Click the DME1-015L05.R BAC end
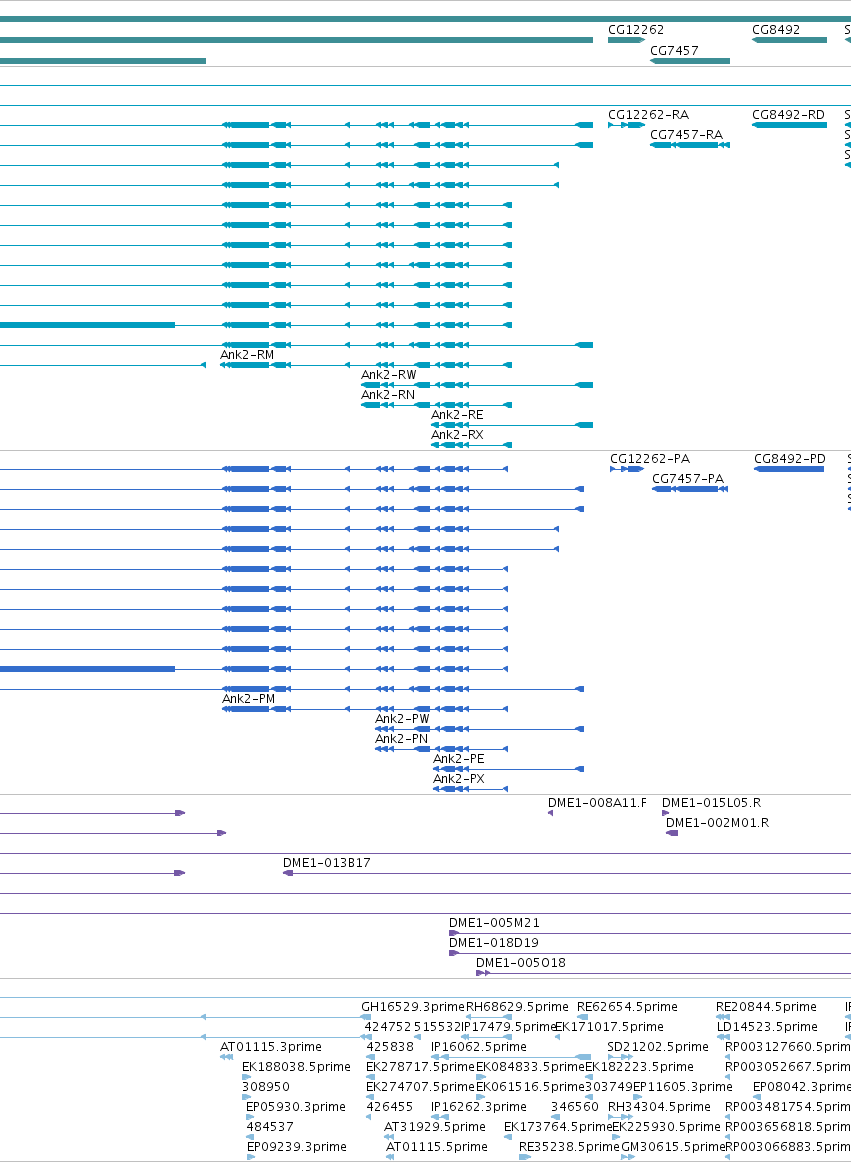851x1162 pixels. pyautogui.click(x=712, y=803)
